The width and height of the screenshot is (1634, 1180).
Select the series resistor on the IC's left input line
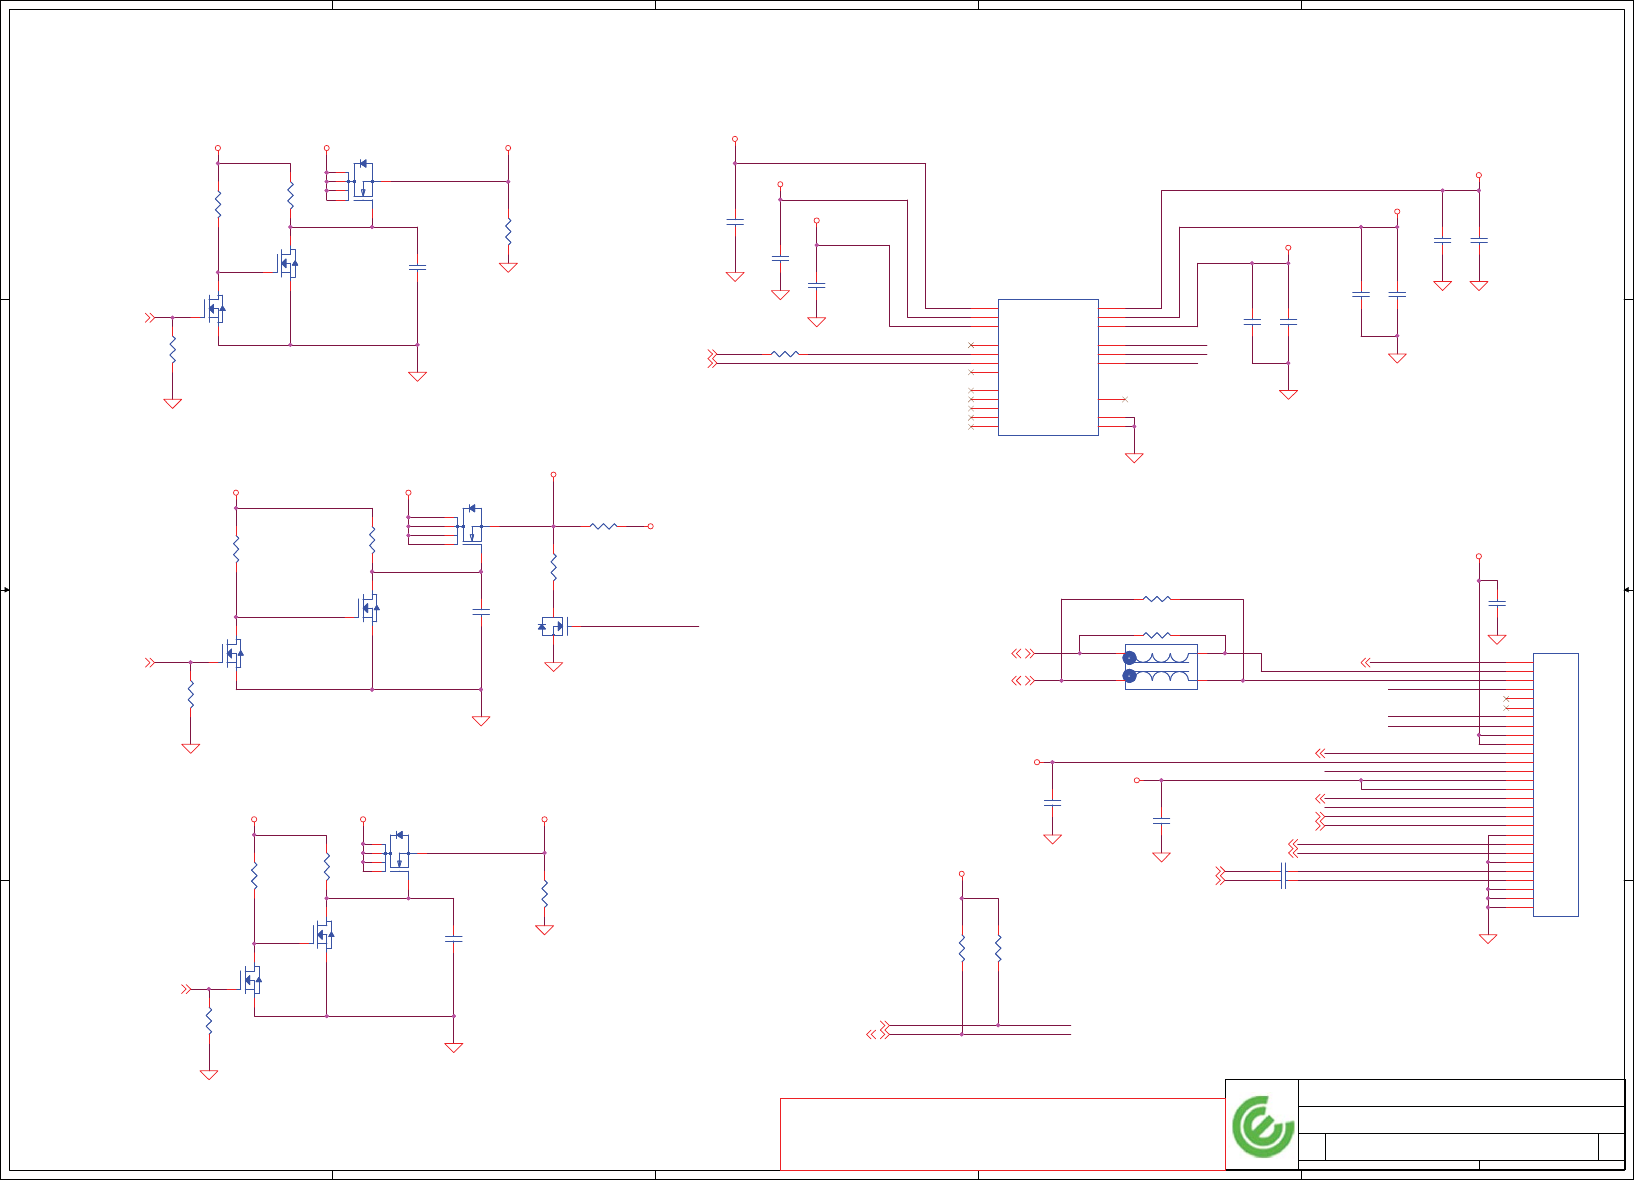coord(785,354)
